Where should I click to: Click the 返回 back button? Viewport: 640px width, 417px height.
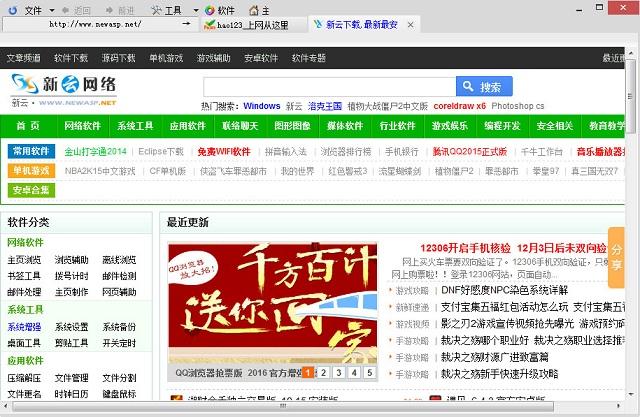pyautogui.click(x=76, y=11)
